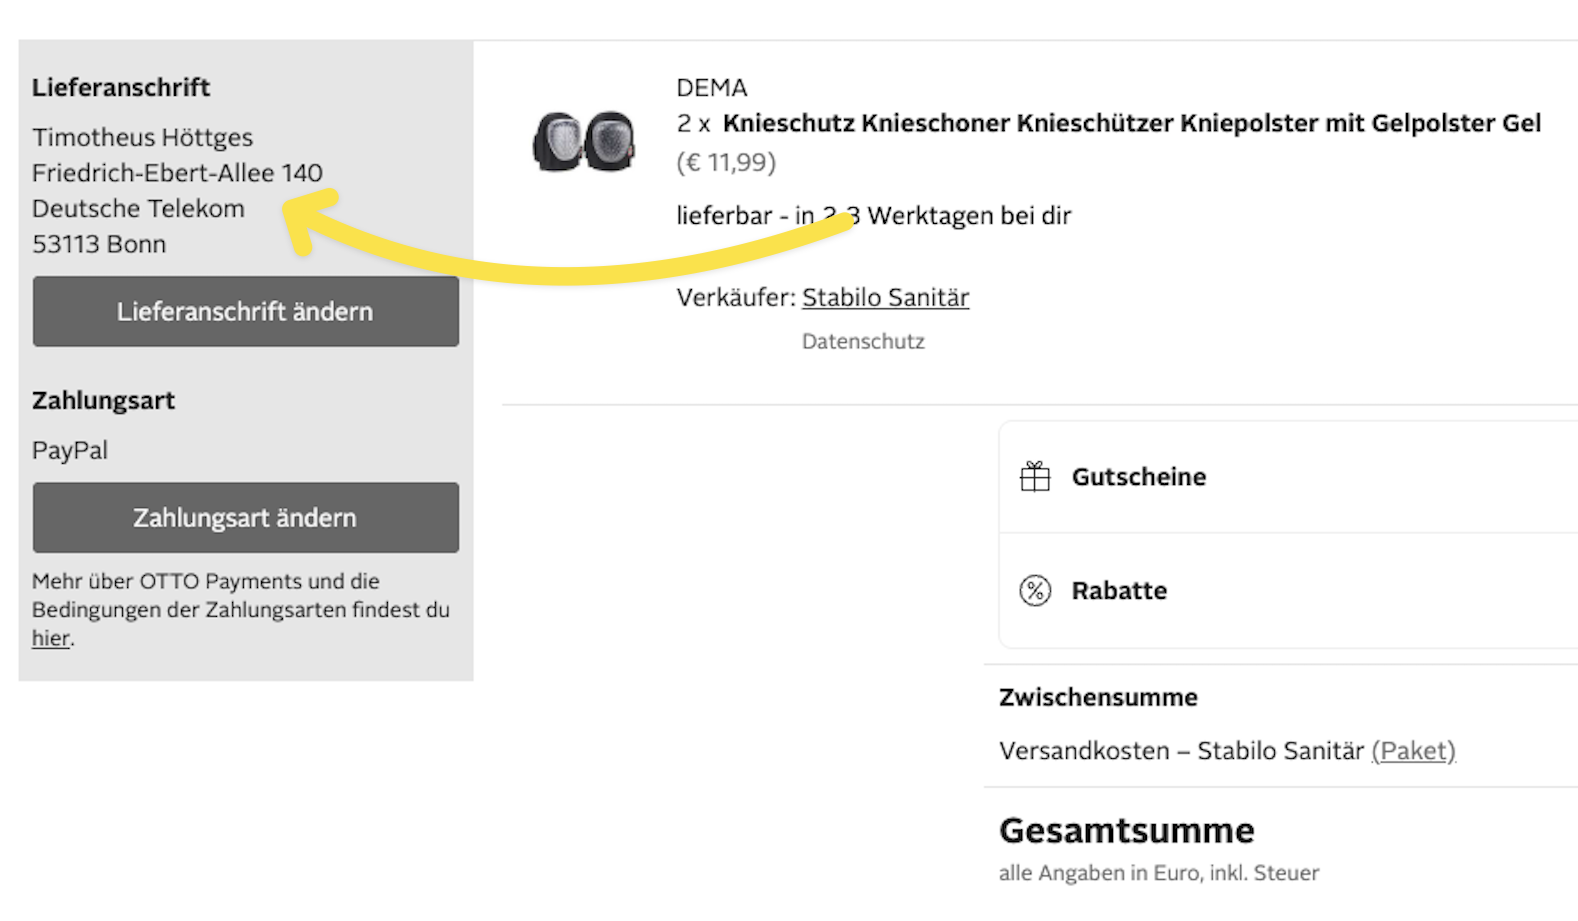Click the percent icon beside Rabatte
The height and width of the screenshot is (921, 1578).
point(1034,591)
